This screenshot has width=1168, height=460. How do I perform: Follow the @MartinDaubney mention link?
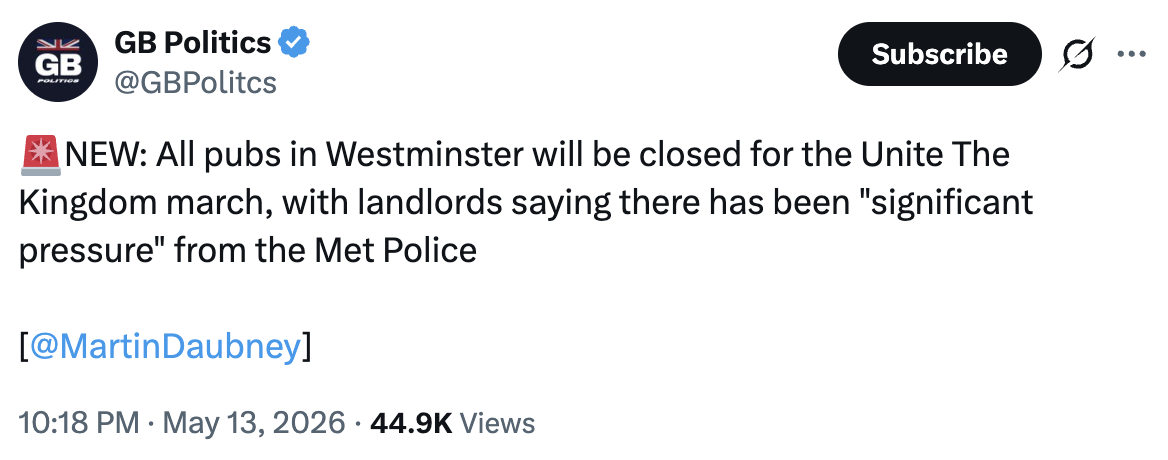point(165,346)
